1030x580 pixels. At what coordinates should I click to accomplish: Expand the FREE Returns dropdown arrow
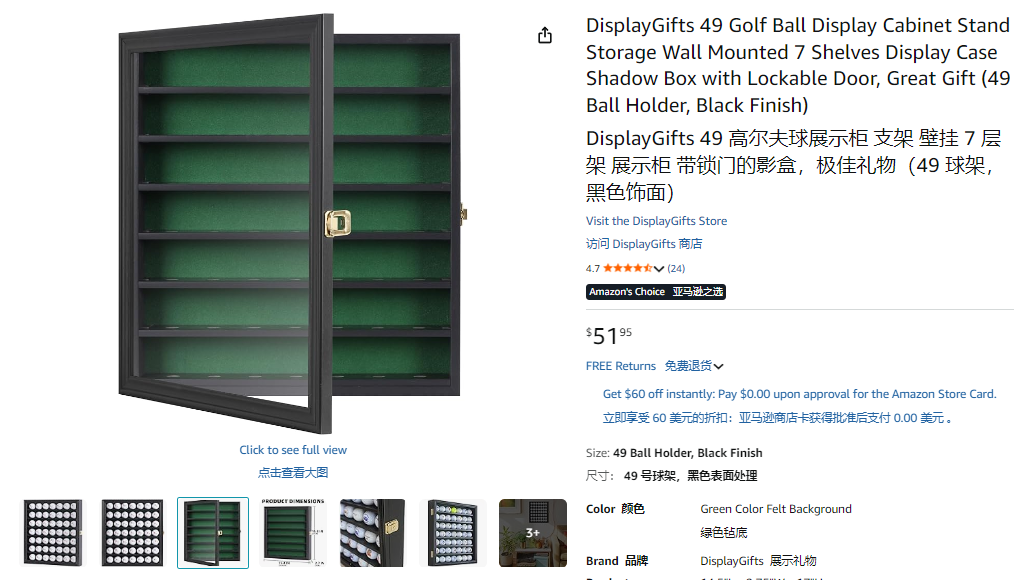(719, 367)
